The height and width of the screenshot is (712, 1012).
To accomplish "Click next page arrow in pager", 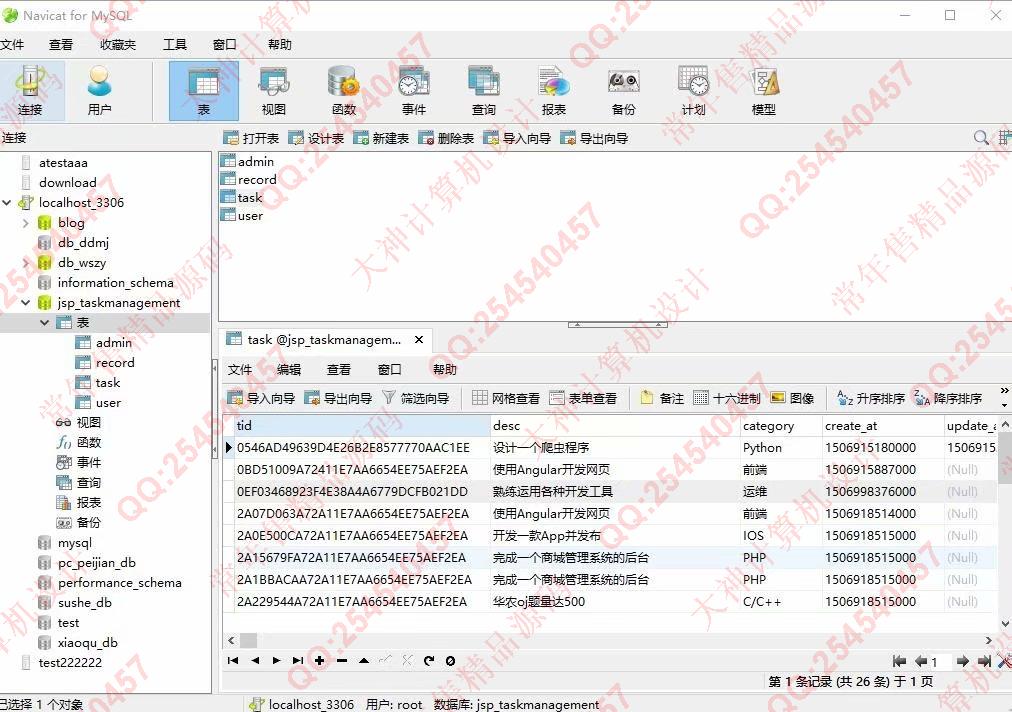I will tap(962, 661).
